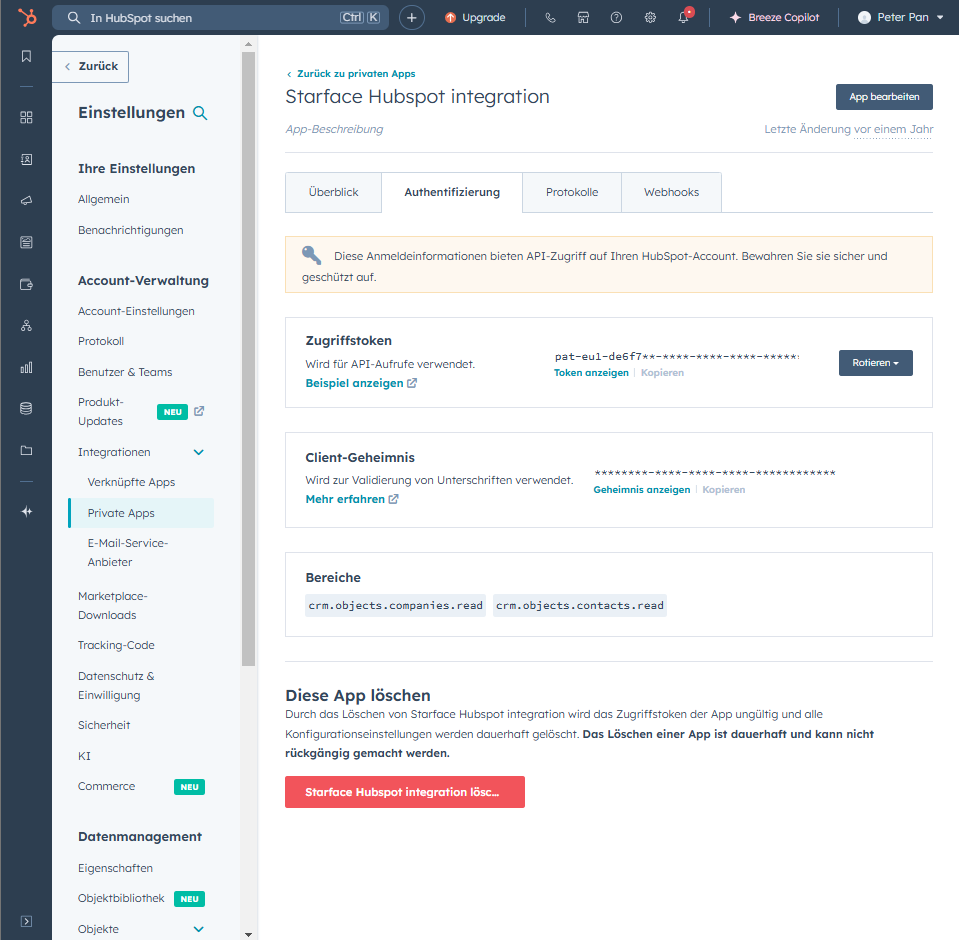Click the App bearbeiten button

coord(884,97)
